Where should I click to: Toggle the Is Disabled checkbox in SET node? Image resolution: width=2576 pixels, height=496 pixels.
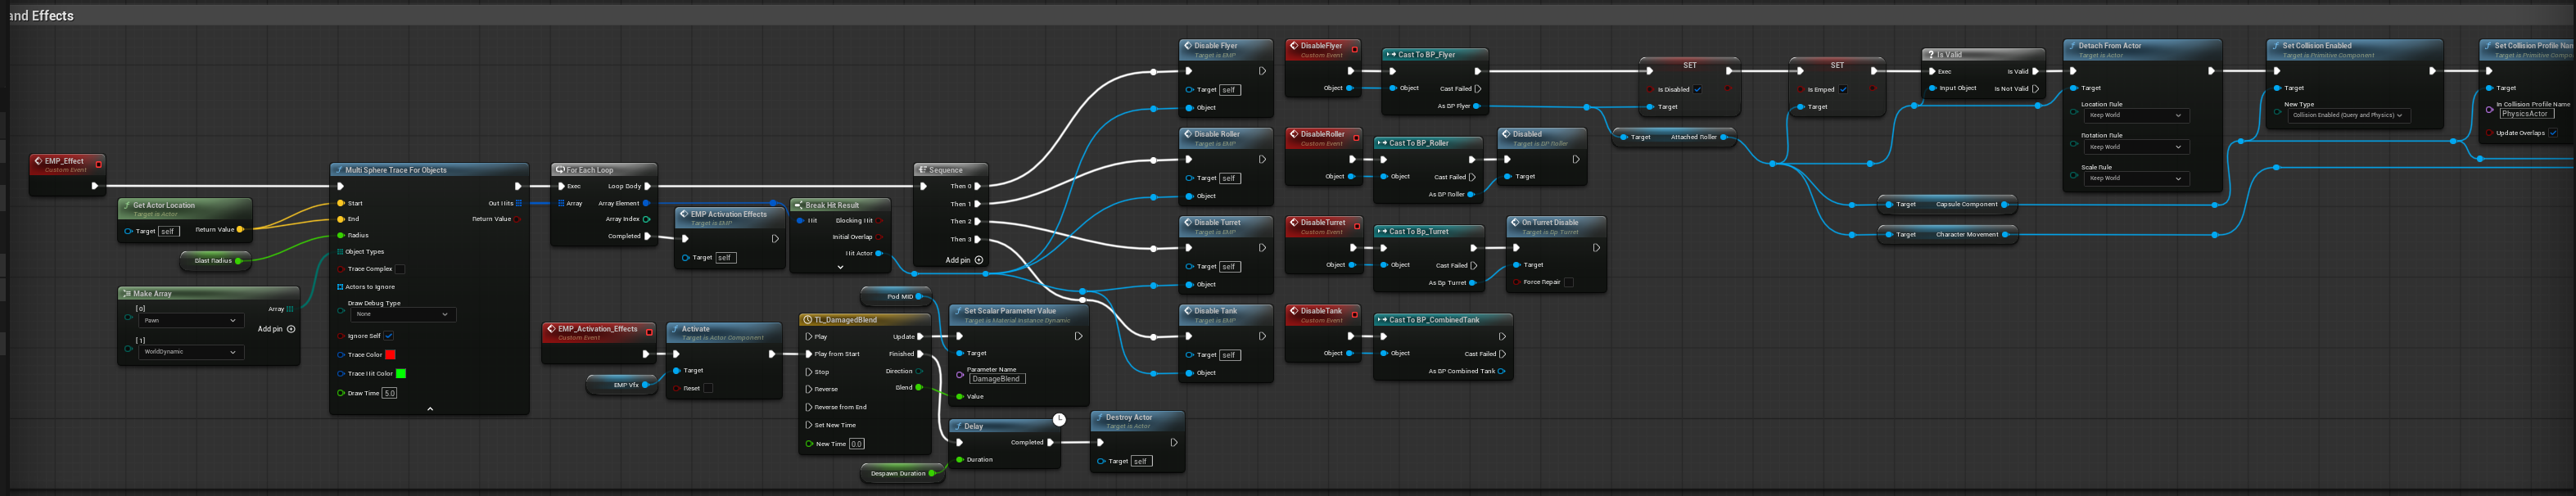point(1697,89)
